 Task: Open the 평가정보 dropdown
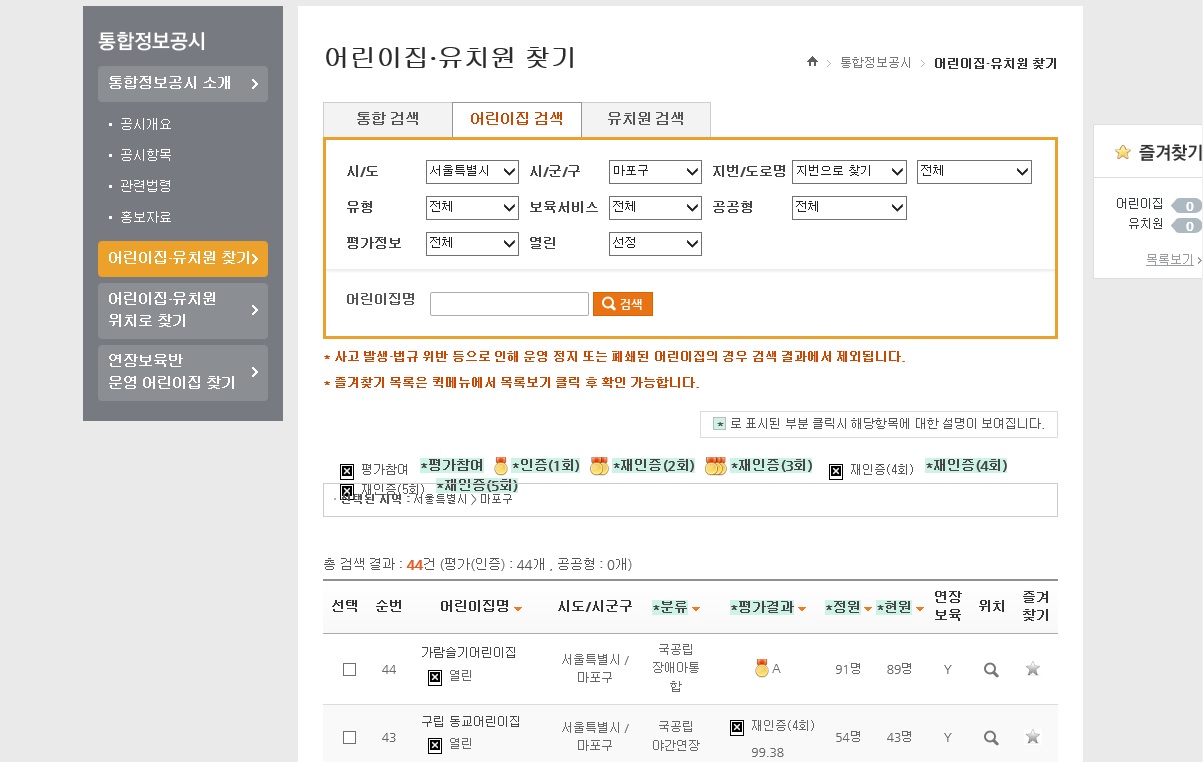click(472, 243)
